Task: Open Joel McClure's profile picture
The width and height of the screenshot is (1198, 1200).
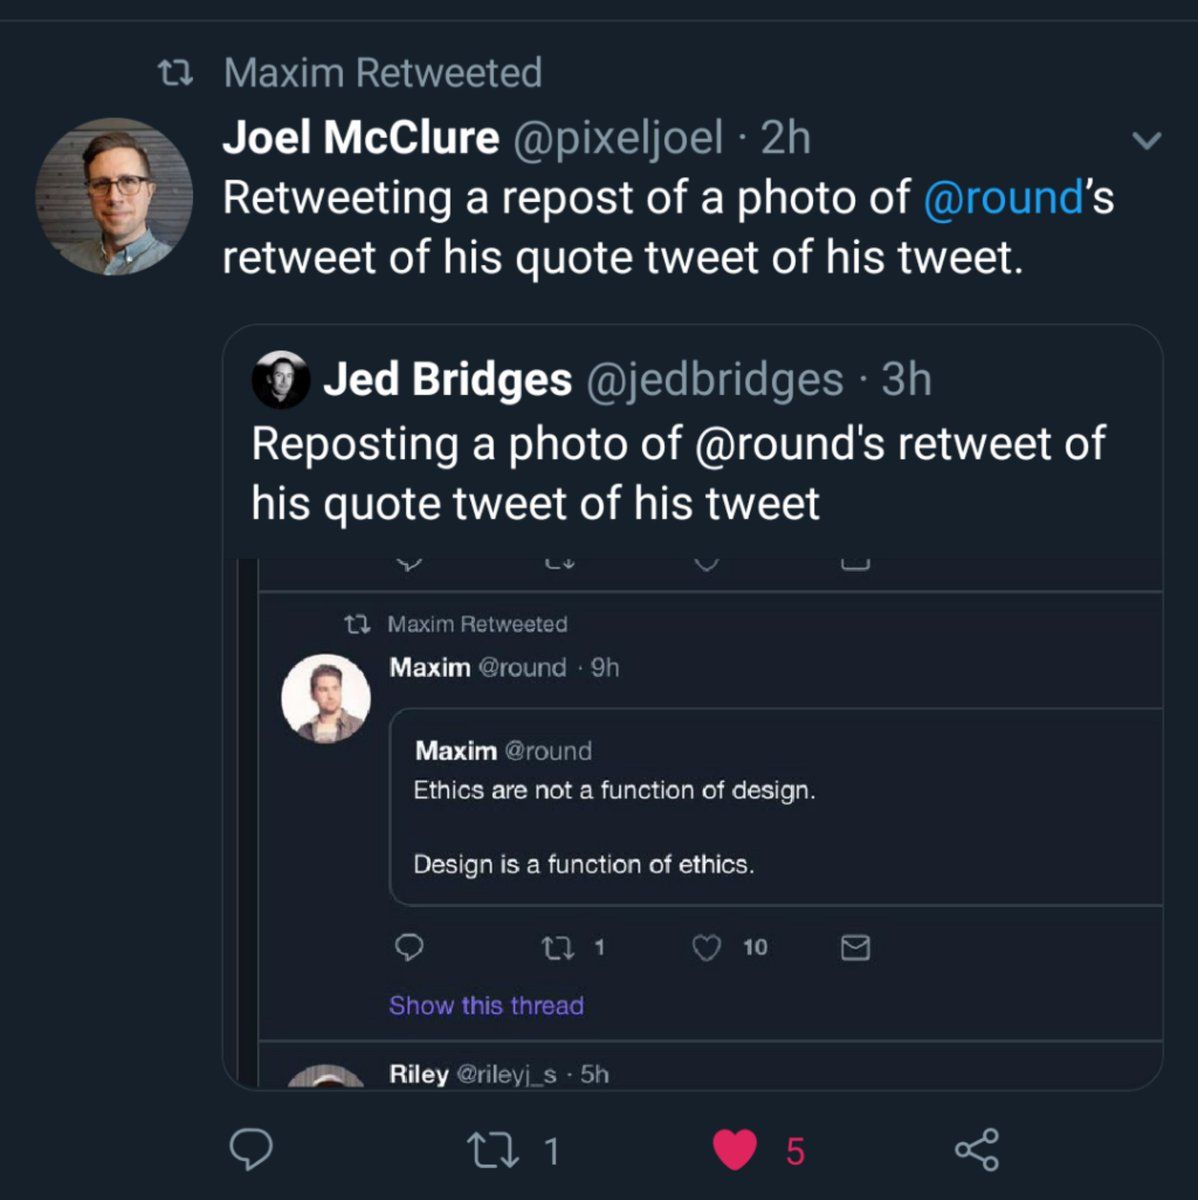Action: 114,197
